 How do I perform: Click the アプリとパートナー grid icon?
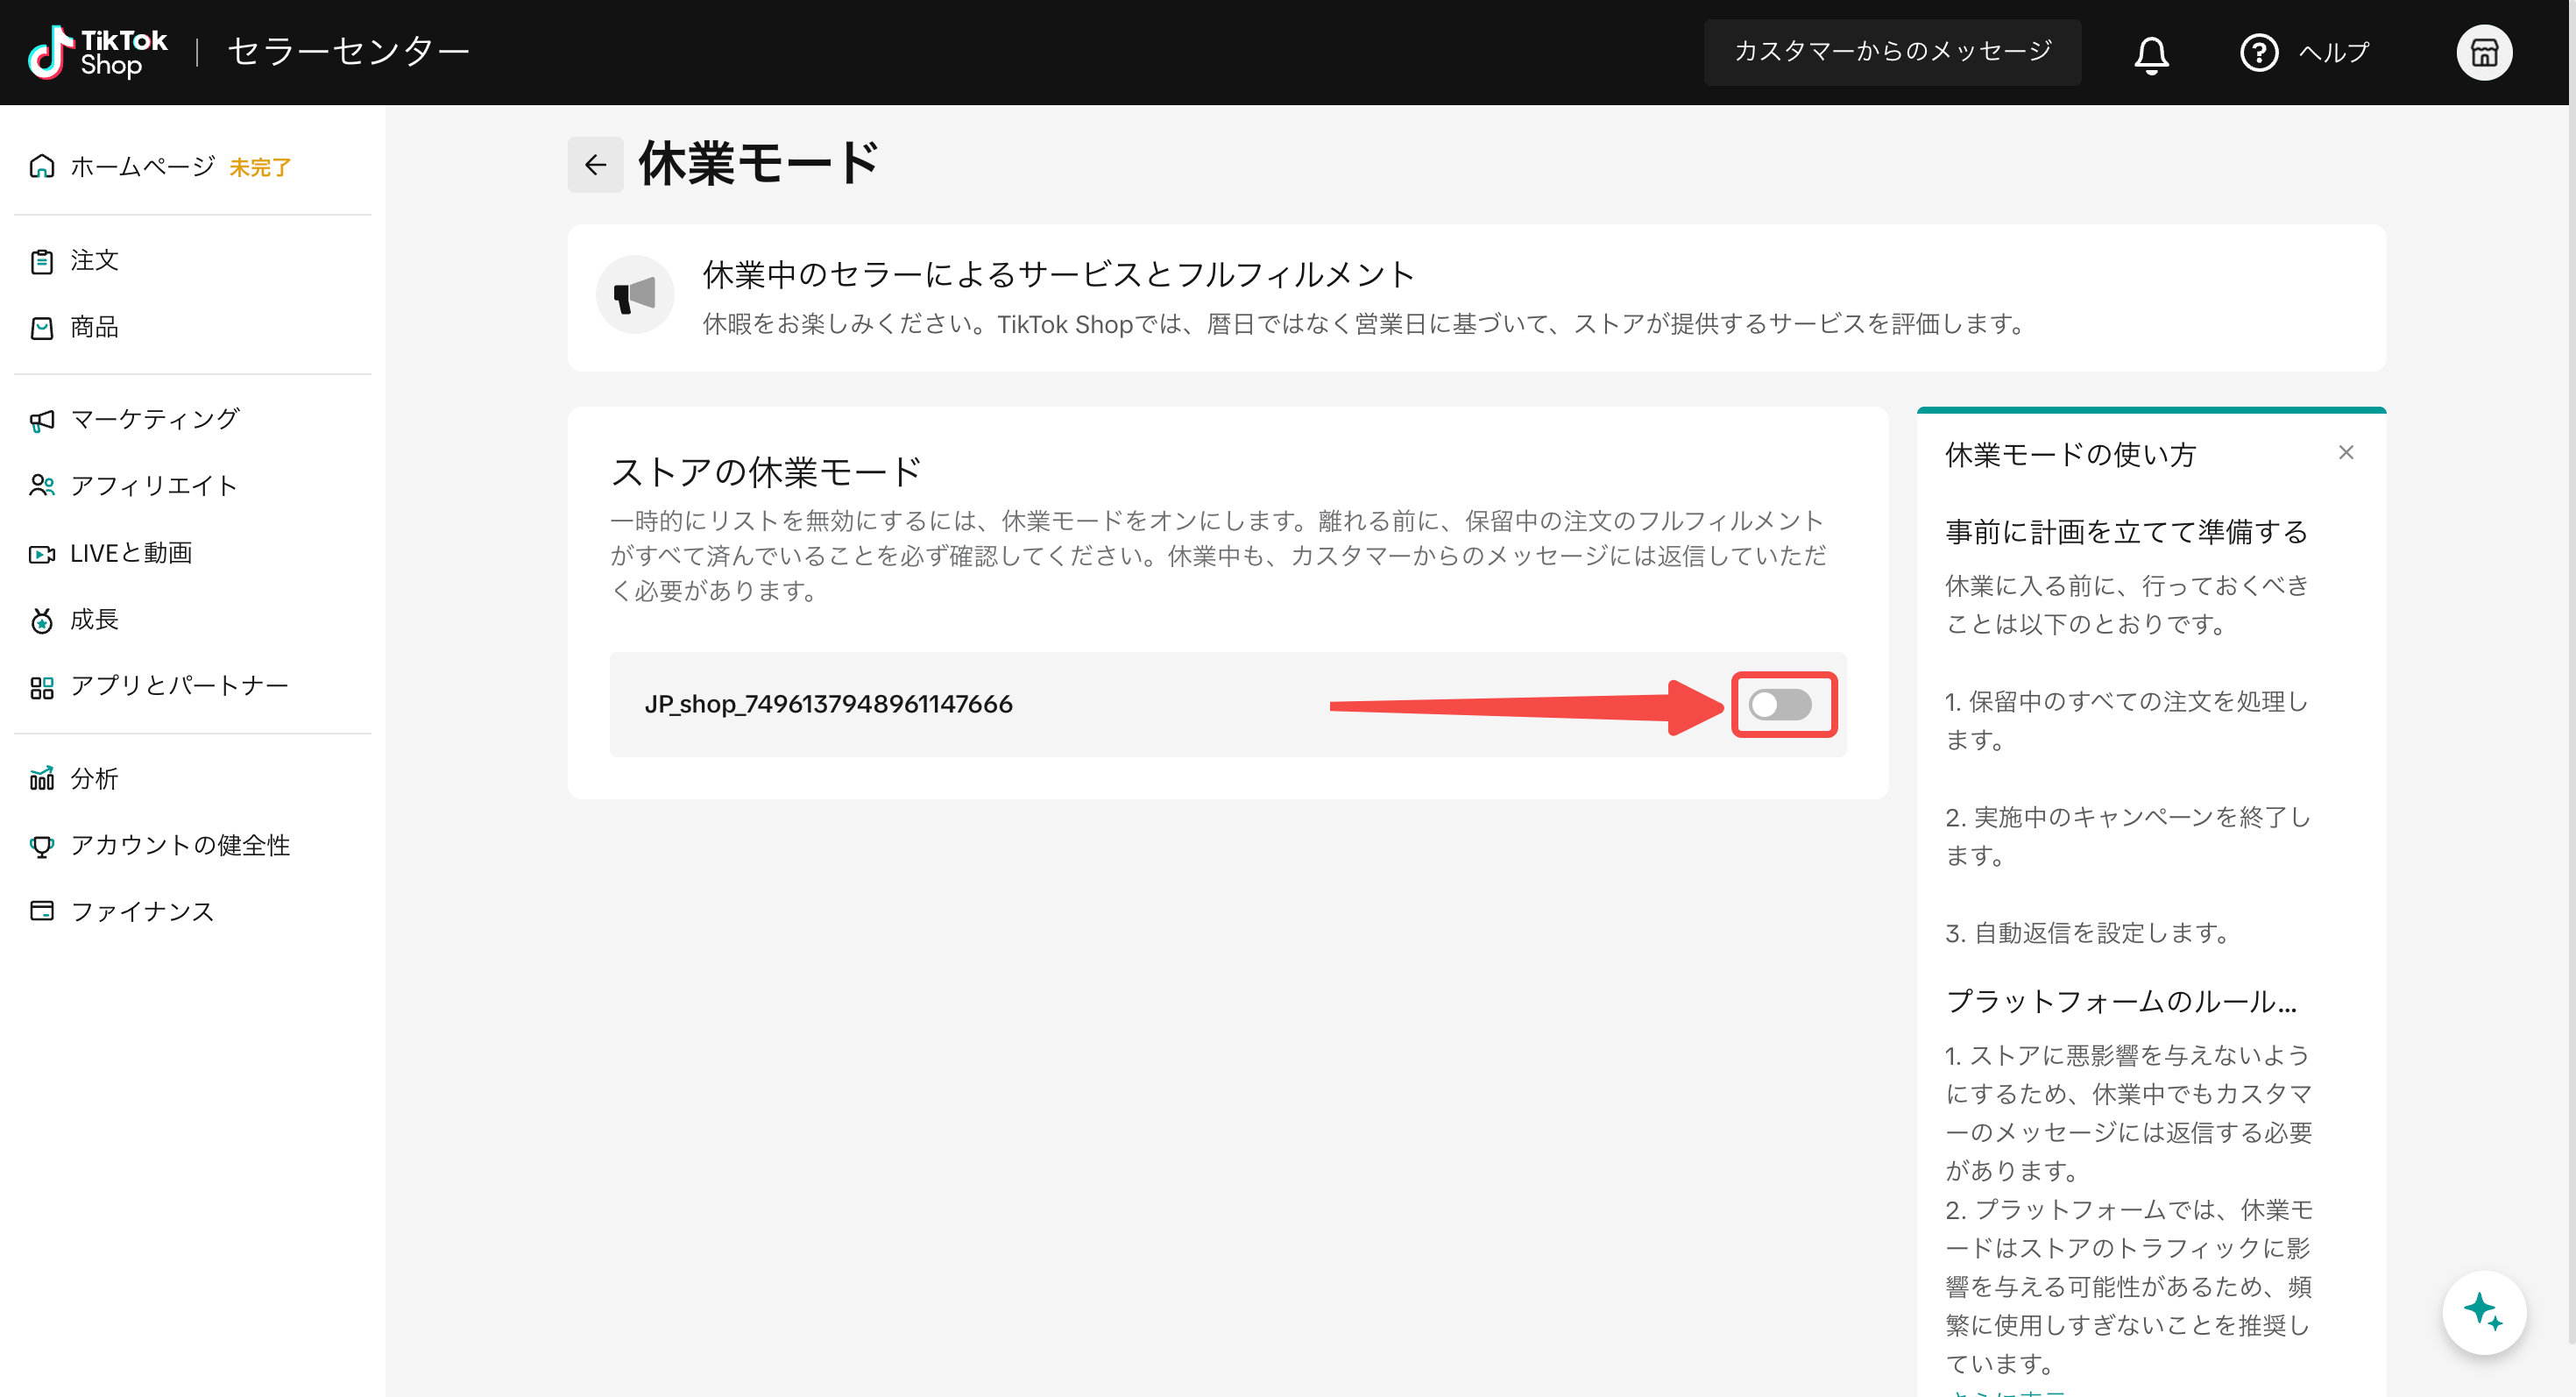41,687
